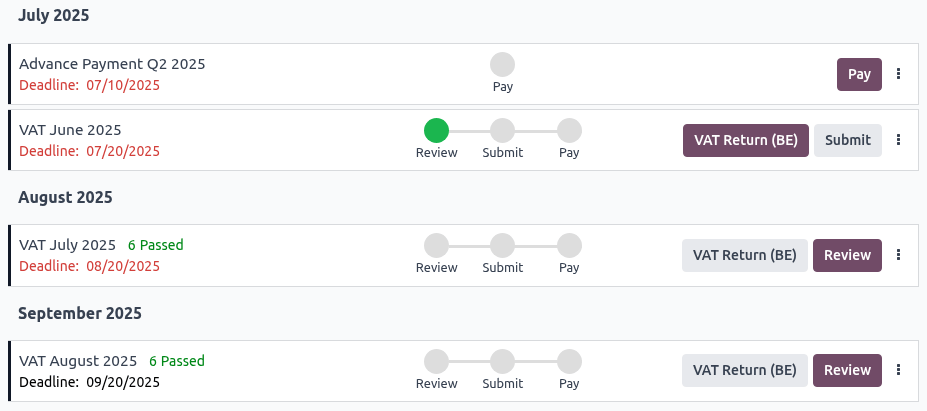Open VAT Return (BE) for VAT June

point(745,140)
